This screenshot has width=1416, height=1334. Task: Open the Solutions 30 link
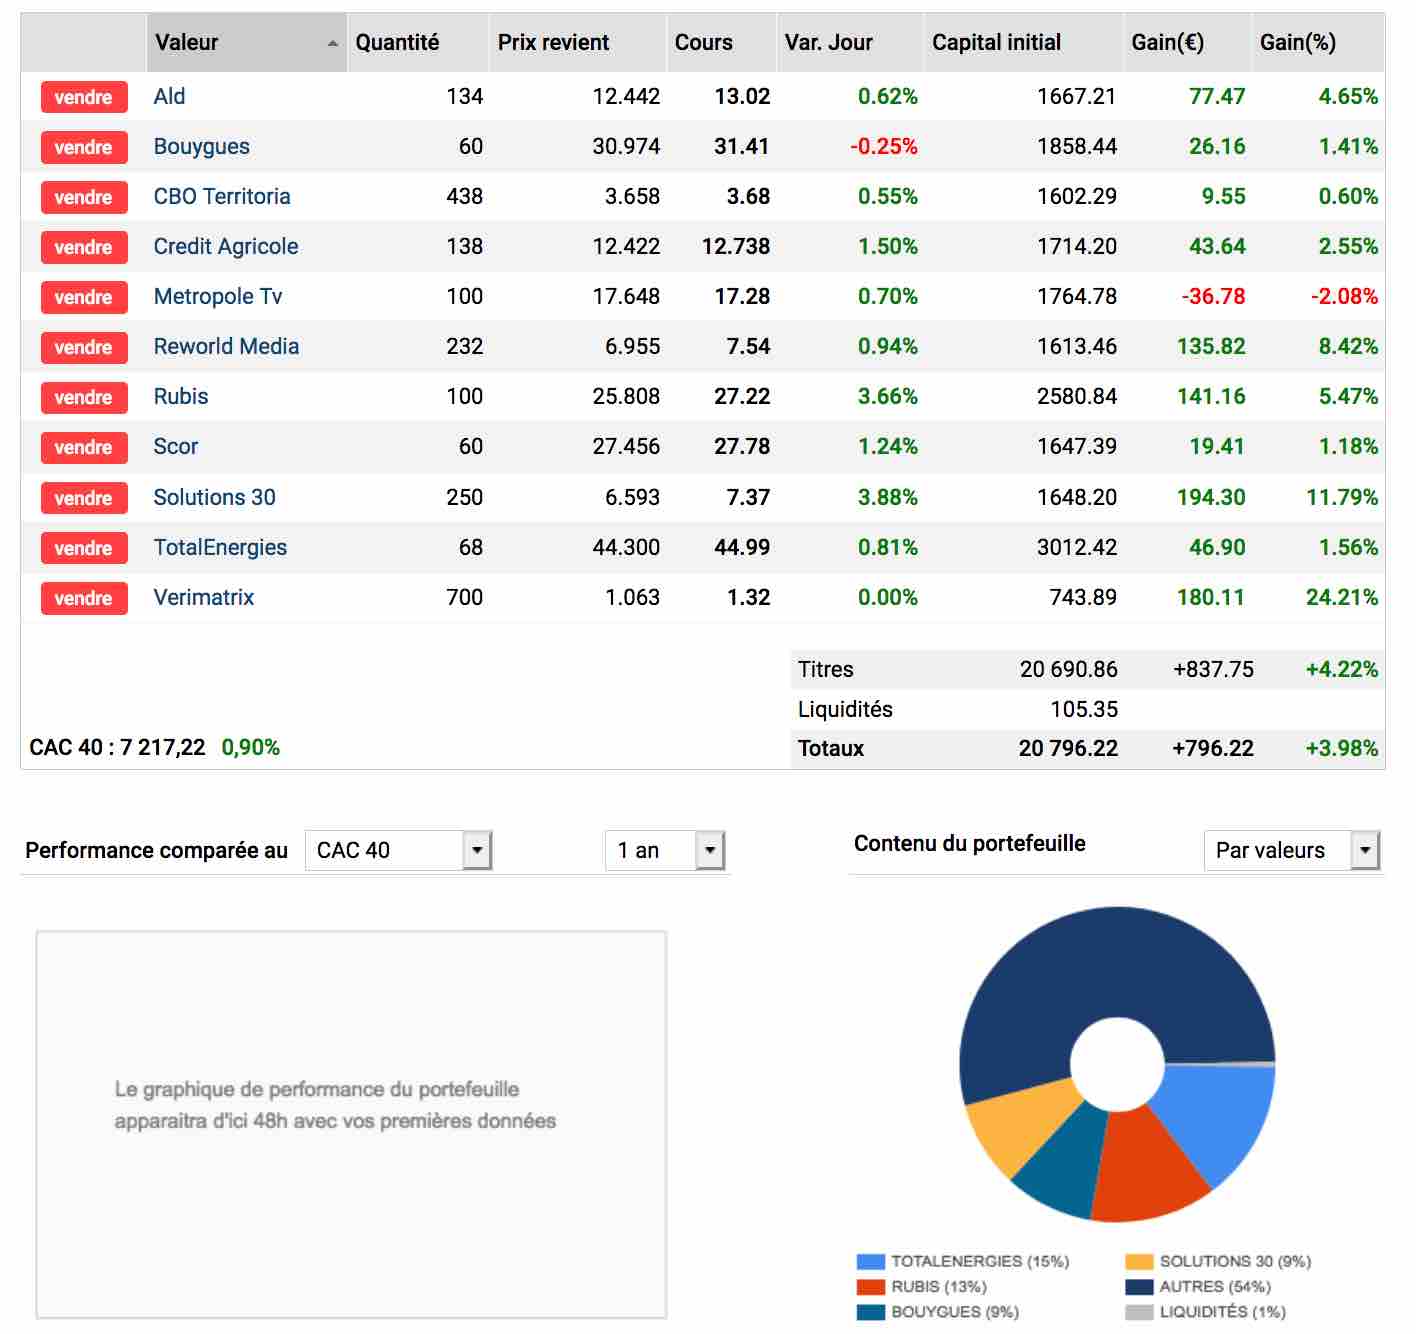(214, 497)
